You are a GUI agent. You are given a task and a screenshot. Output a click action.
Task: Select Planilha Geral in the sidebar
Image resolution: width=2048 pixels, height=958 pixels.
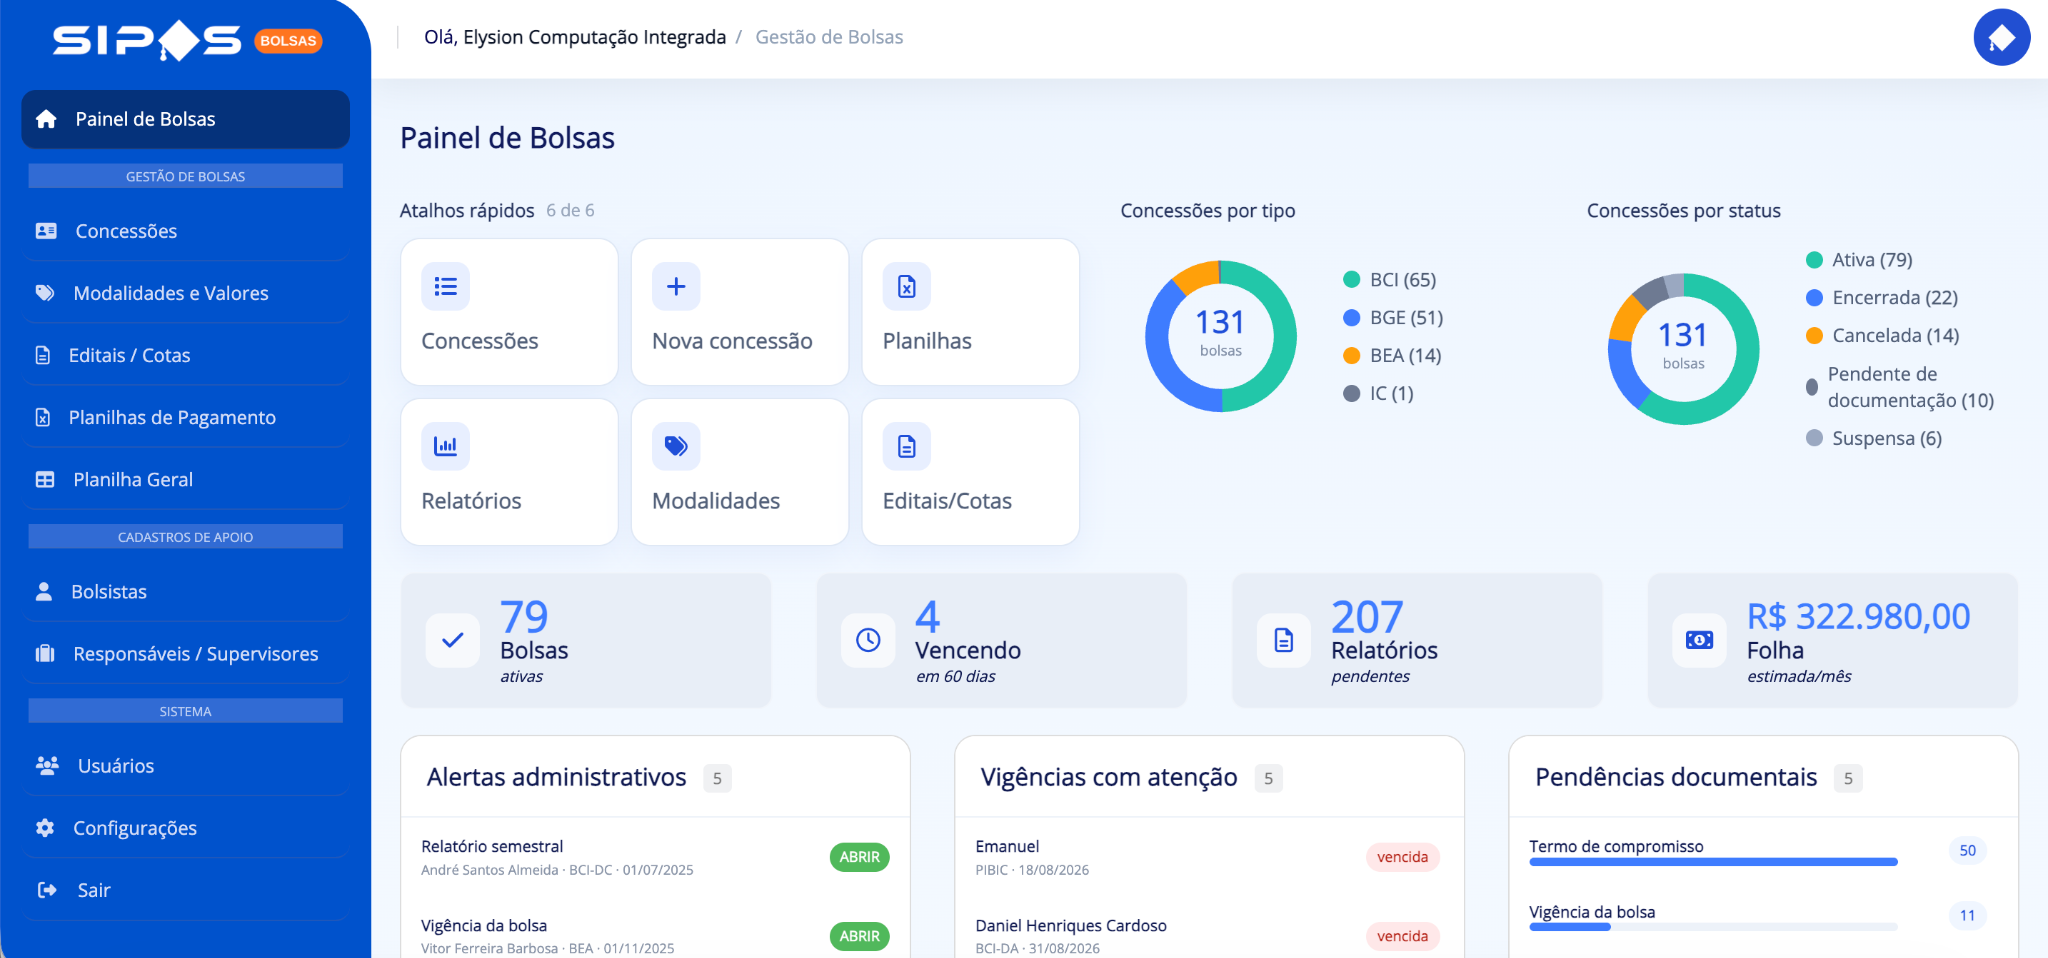click(x=186, y=479)
